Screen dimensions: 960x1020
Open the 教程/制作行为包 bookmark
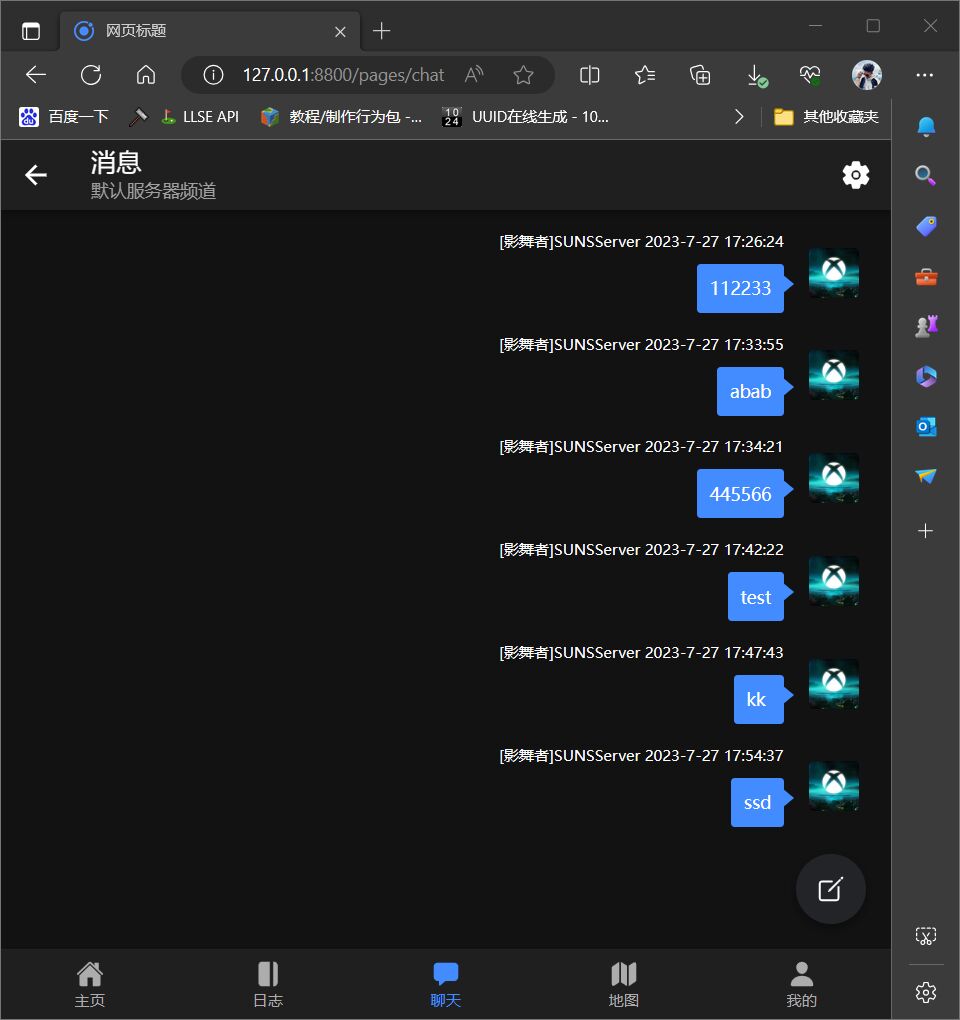341,116
